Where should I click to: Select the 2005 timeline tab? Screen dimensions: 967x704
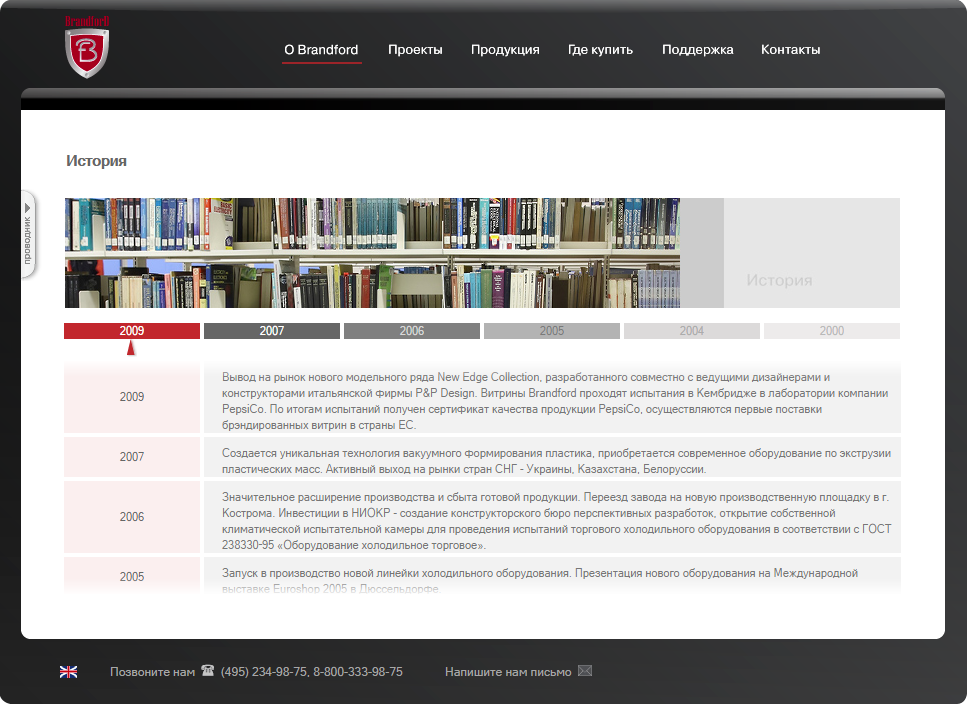point(552,331)
